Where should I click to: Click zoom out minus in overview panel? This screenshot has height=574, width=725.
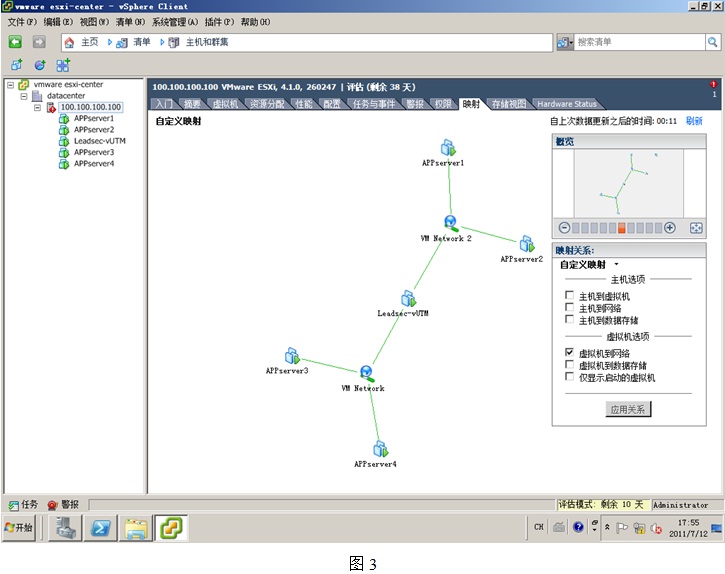click(x=564, y=228)
